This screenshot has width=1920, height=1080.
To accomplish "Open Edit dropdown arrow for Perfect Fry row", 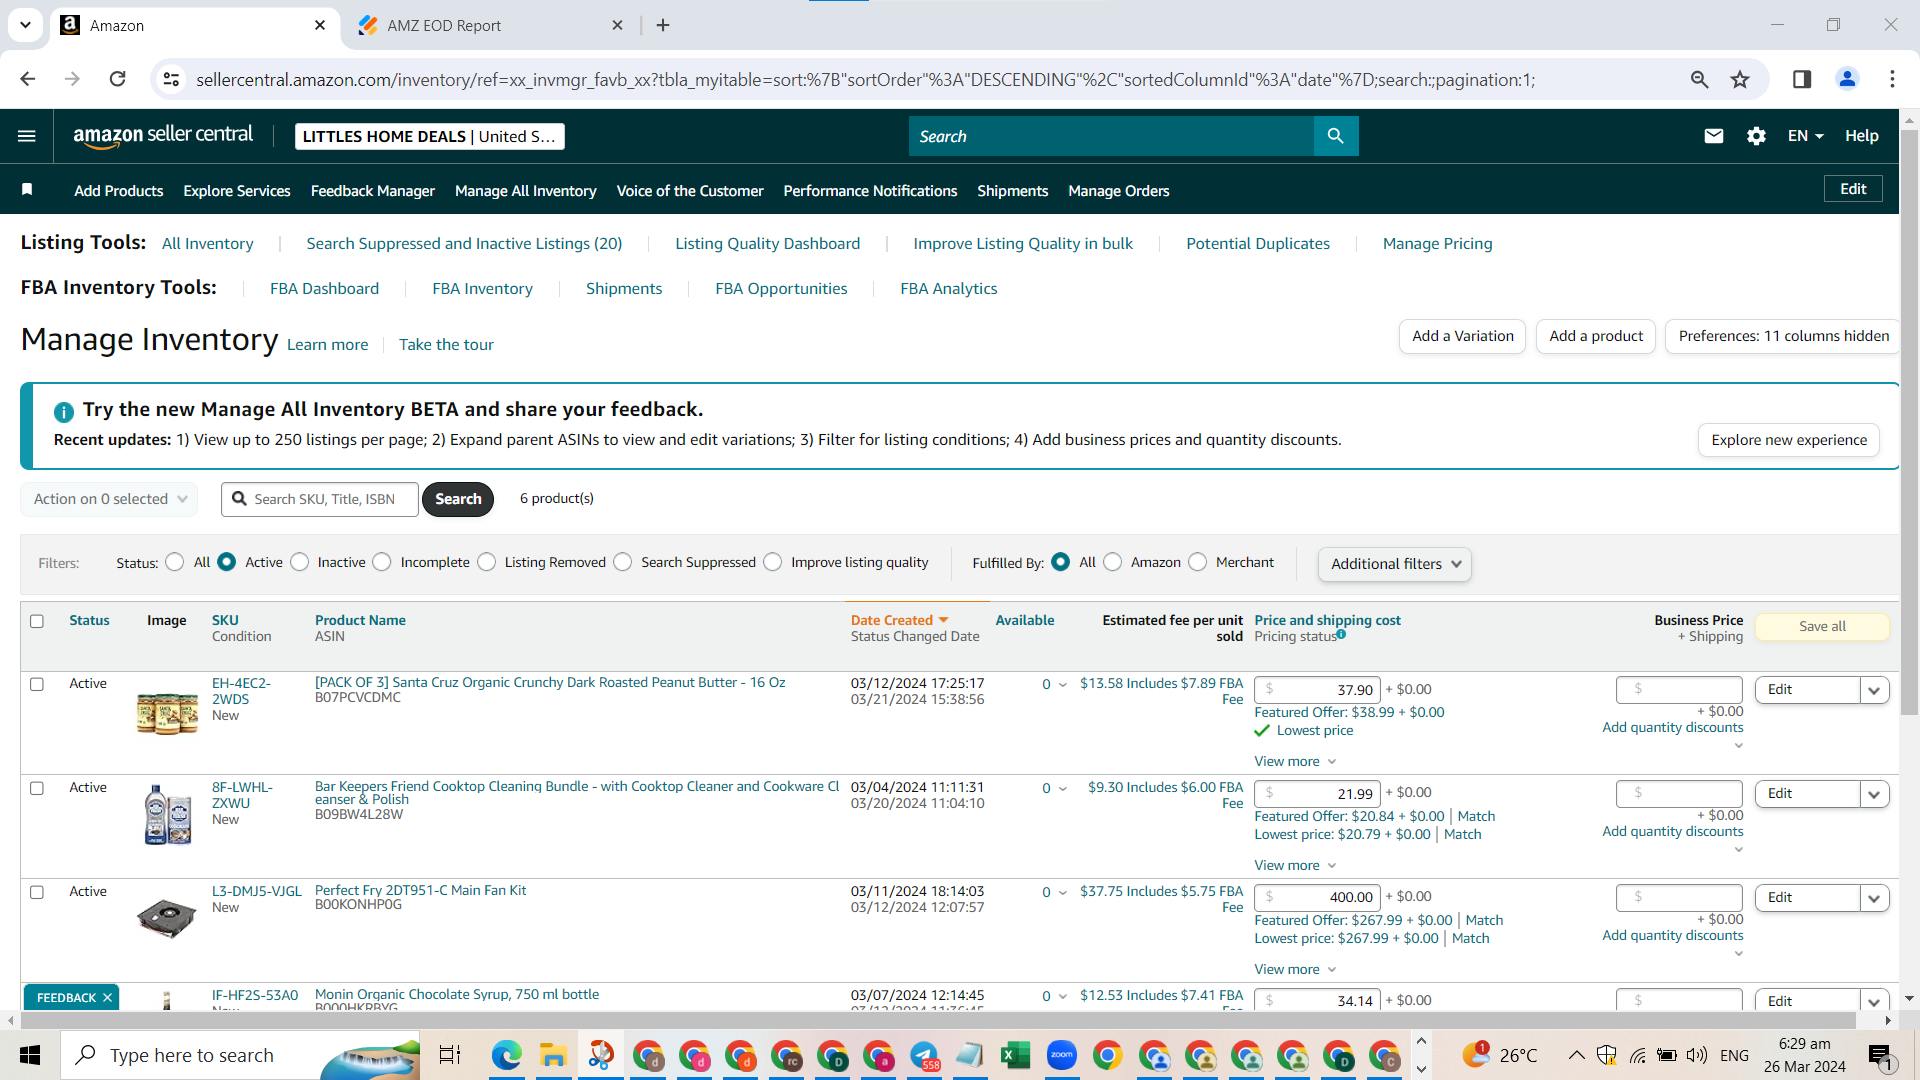I will pos(1874,898).
